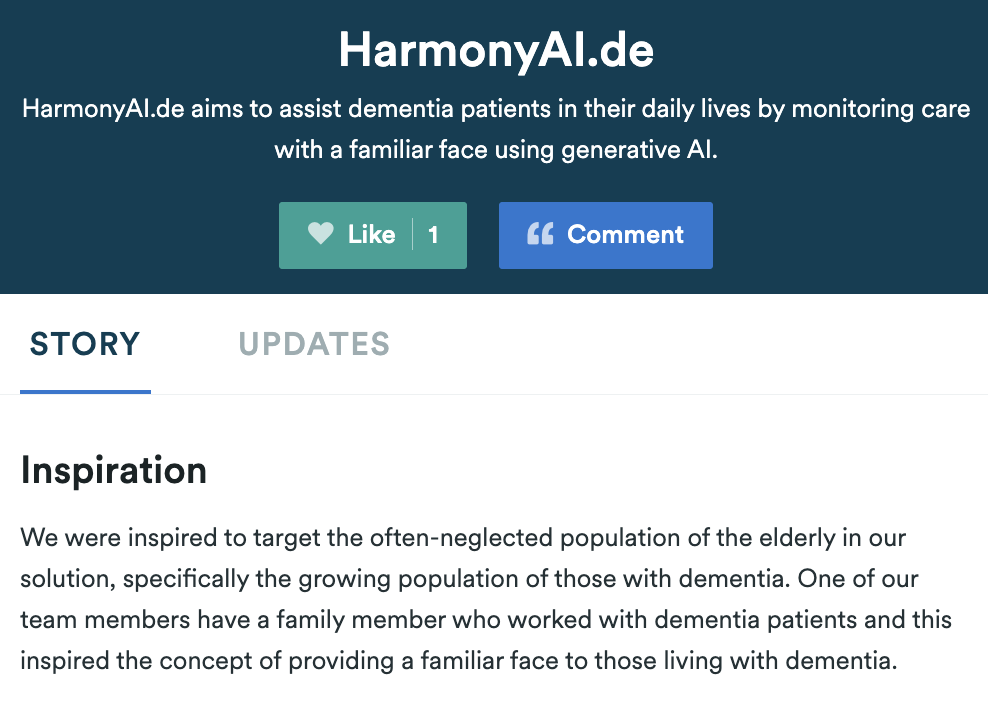Screen dimensions: 988x702
Task: Click the word Comment on blue button
Action: (x=625, y=234)
